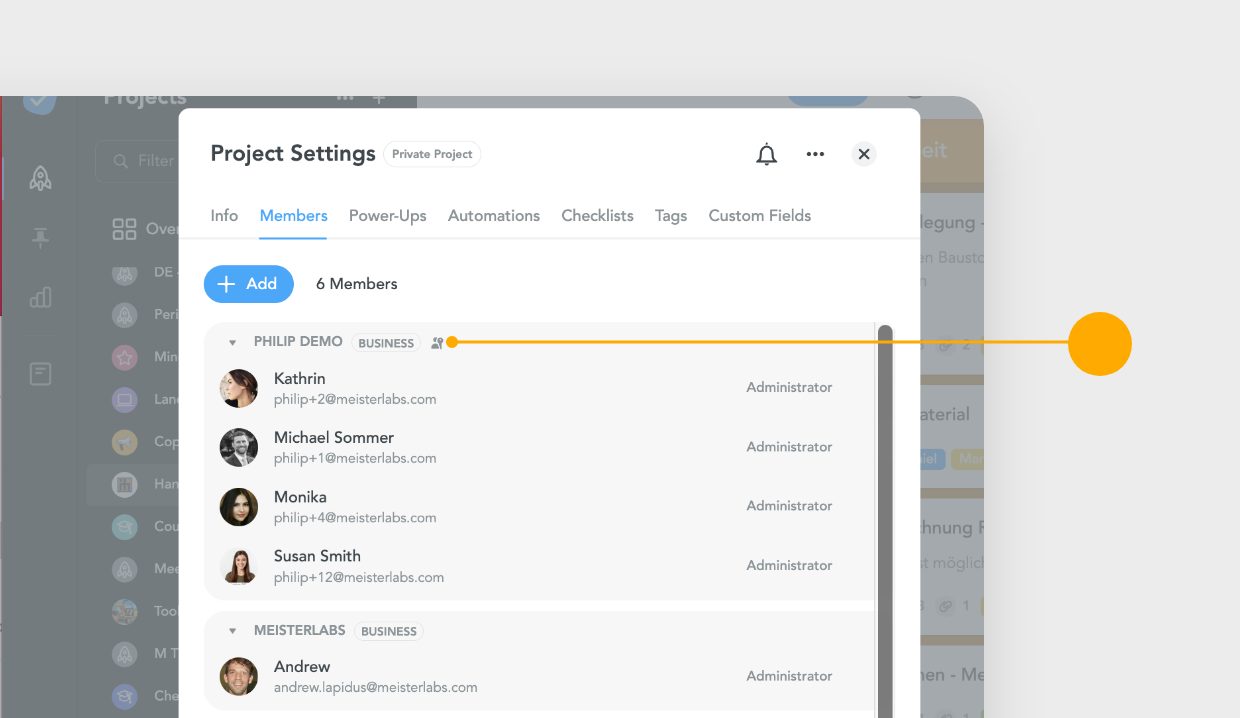Open Monika's Administrator role dropdown
This screenshot has width=1240, height=718.
pyautogui.click(x=788, y=506)
